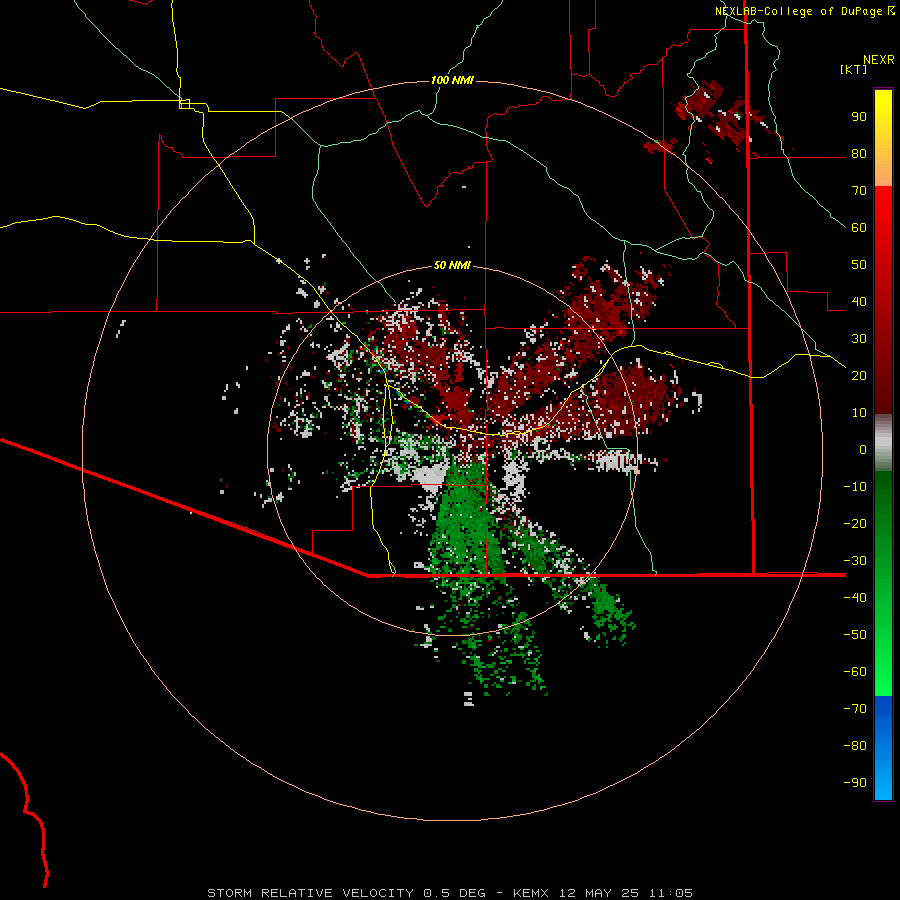
Task: Click the 30 value on the velocity scale
Action: coord(859,339)
